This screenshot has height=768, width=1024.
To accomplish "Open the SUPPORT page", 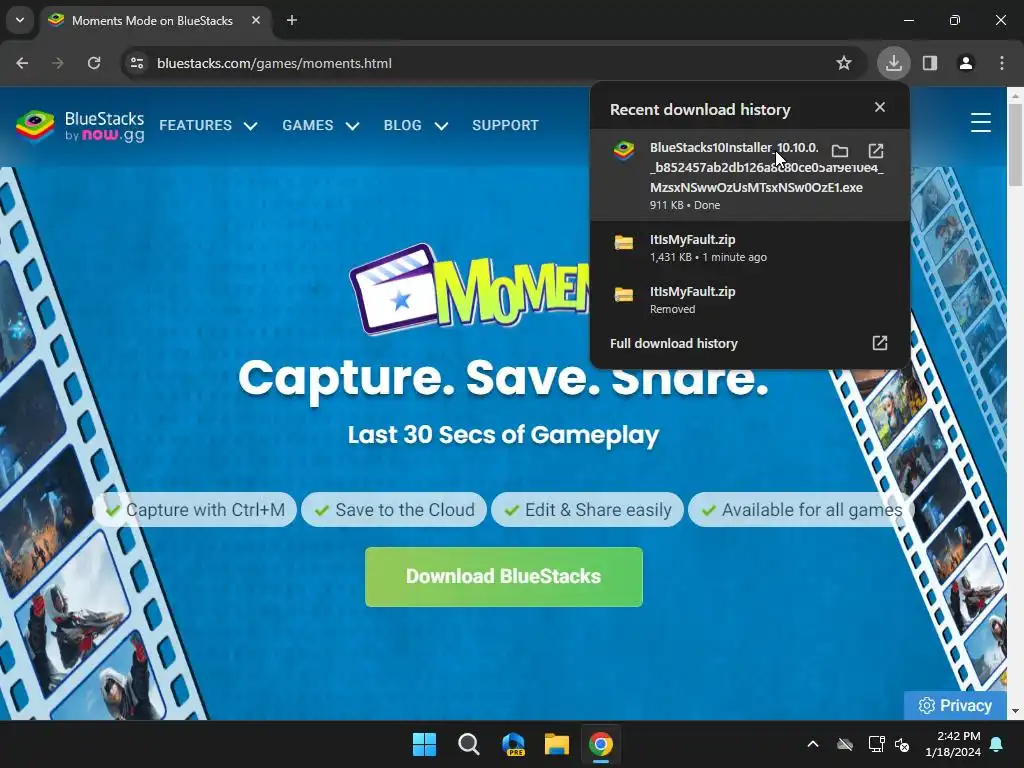I will pyautogui.click(x=505, y=125).
